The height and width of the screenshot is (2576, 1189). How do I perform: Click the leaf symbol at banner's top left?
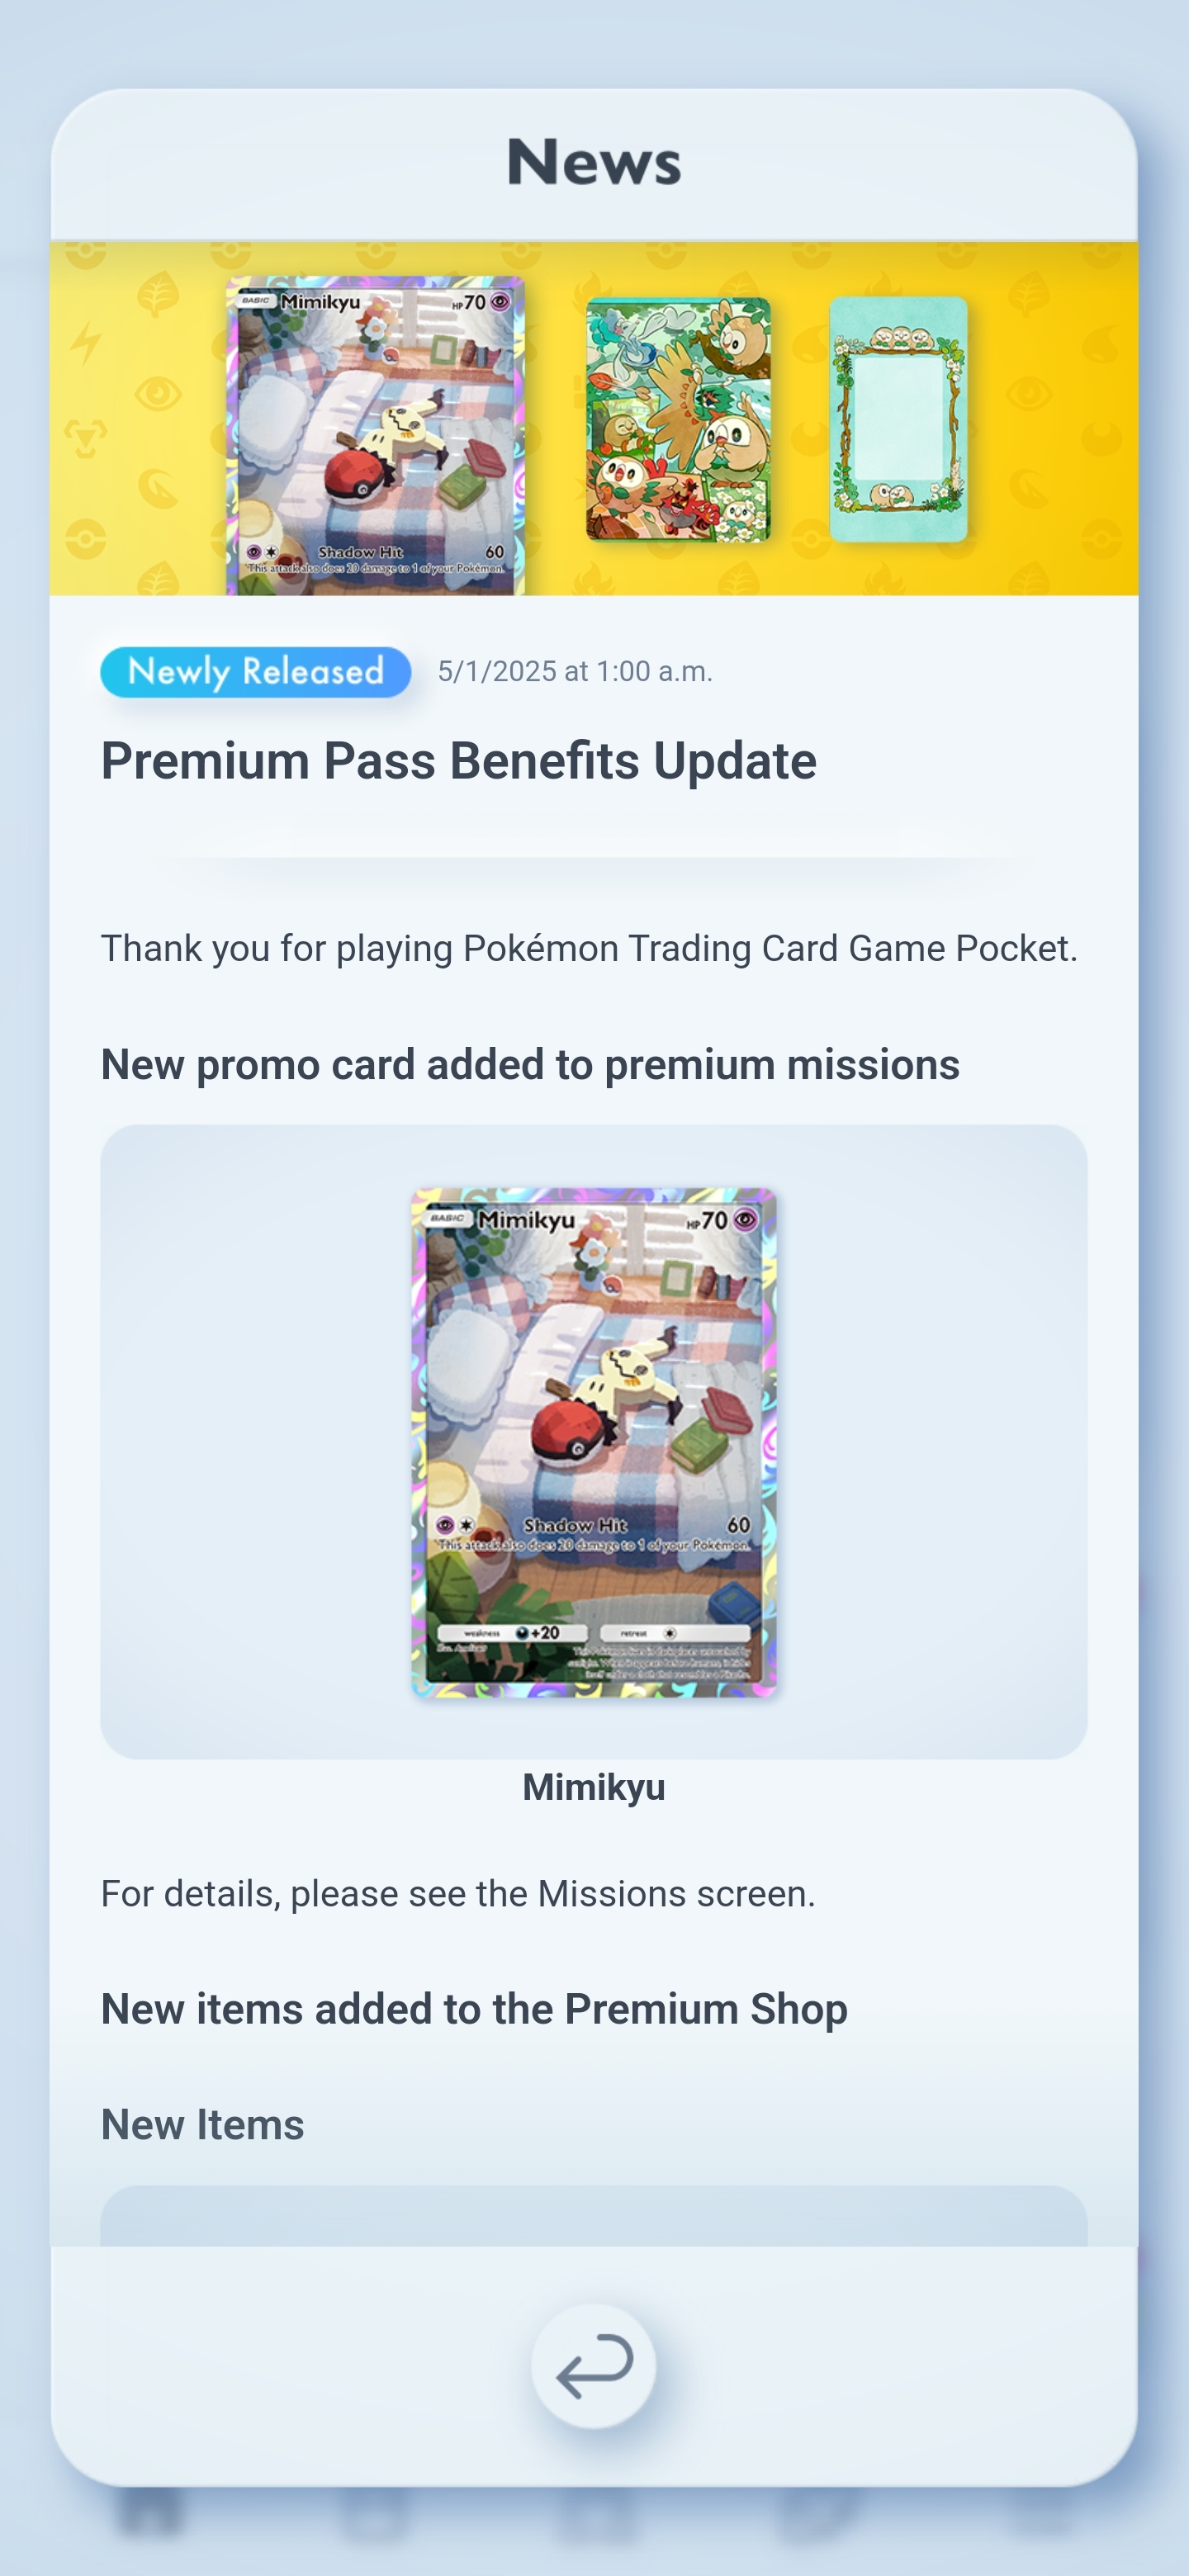click(158, 293)
